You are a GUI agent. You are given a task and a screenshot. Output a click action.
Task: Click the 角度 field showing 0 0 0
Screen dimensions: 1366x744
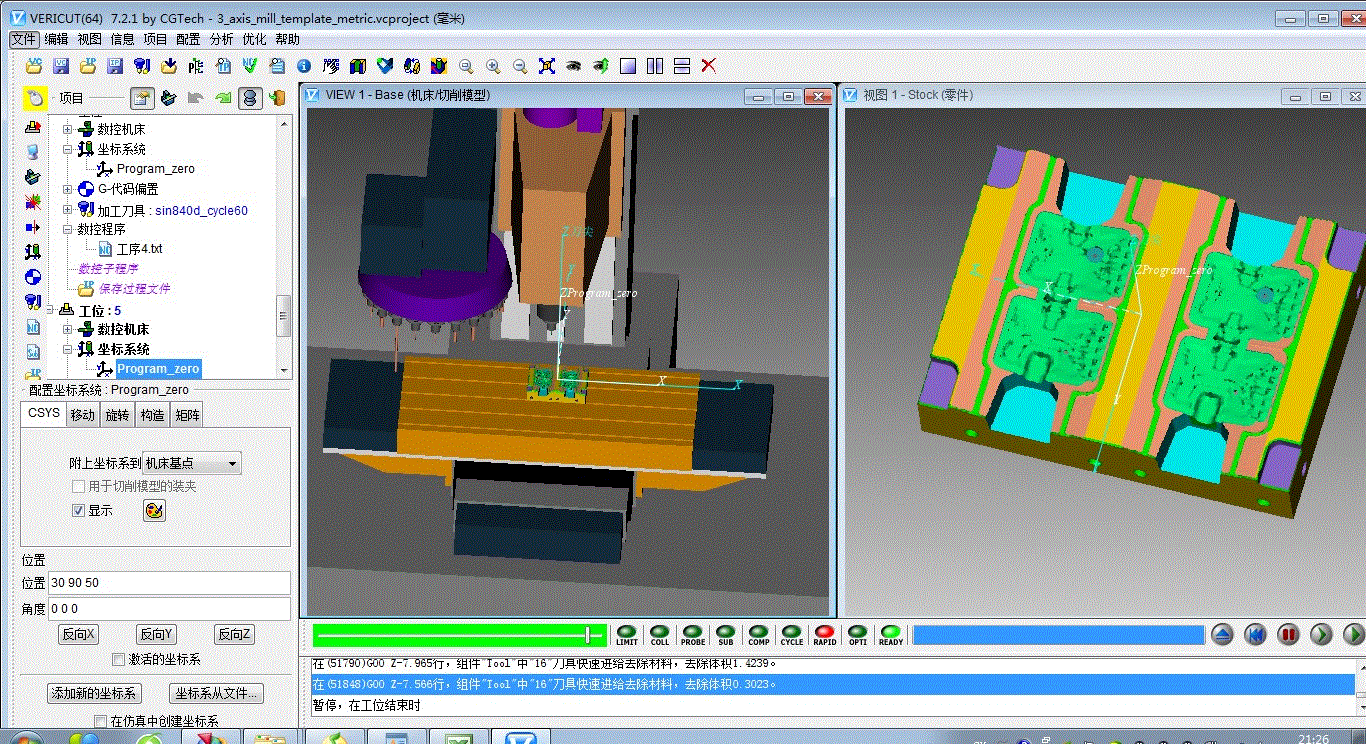pyautogui.click(x=170, y=608)
